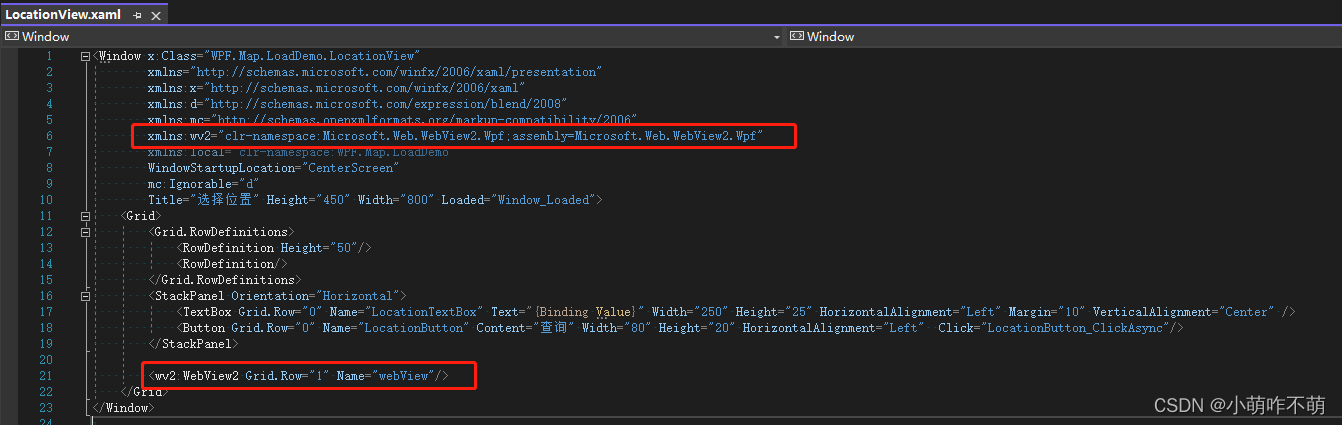
Task: Click the xmlns:wv2 namespace declaration
Action: (x=456, y=136)
